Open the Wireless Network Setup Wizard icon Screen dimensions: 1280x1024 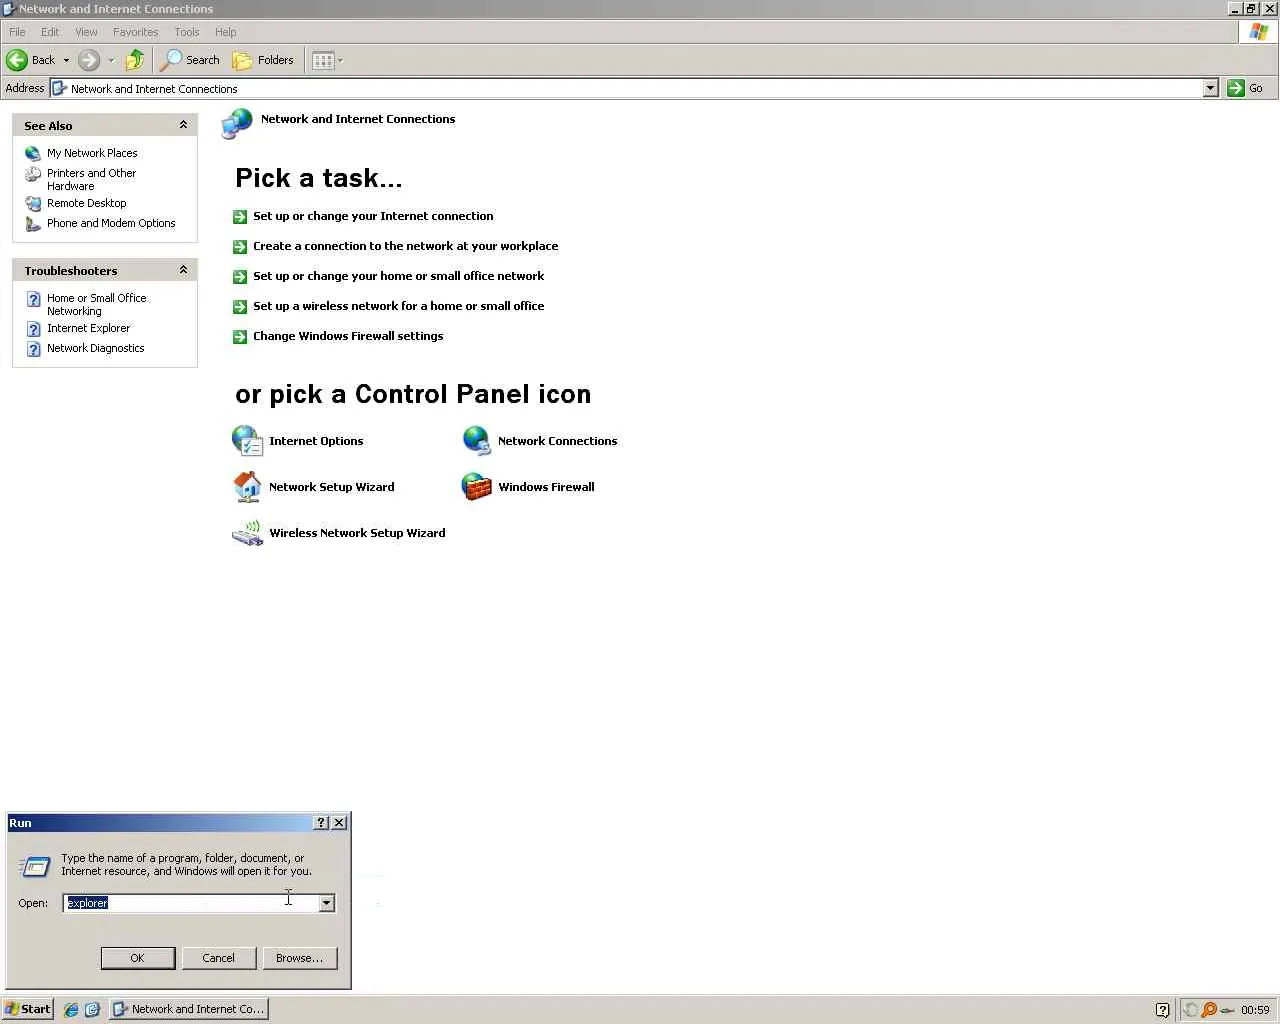pyautogui.click(x=339, y=533)
